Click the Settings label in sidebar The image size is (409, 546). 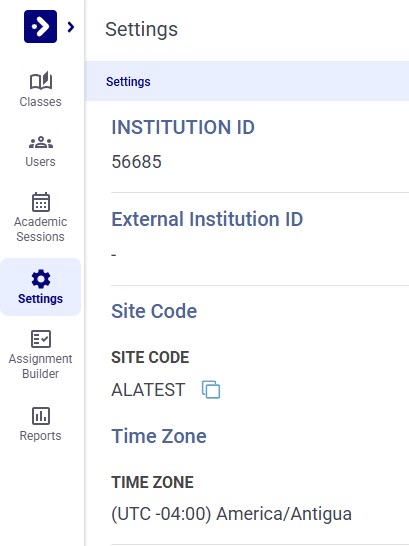[40, 299]
